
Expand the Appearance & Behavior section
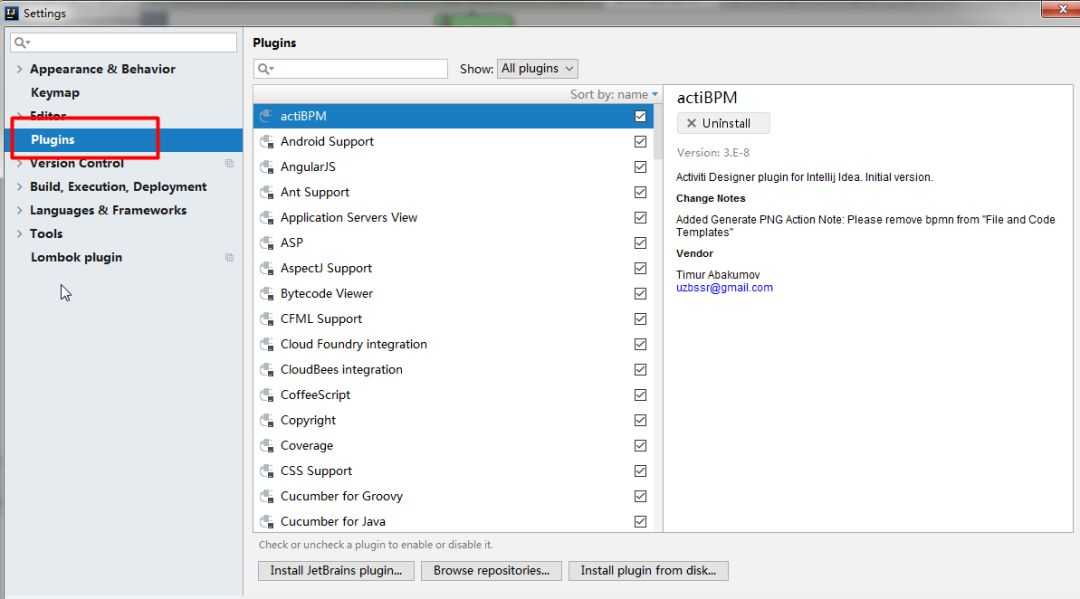pyautogui.click(x=19, y=69)
